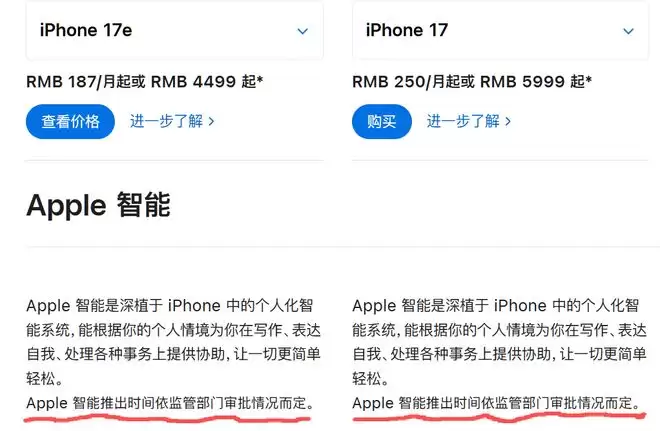The width and height of the screenshot is (660, 431).
Task: Click the arrow after iPhone 17's 进一步了解
Action: (508, 122)
